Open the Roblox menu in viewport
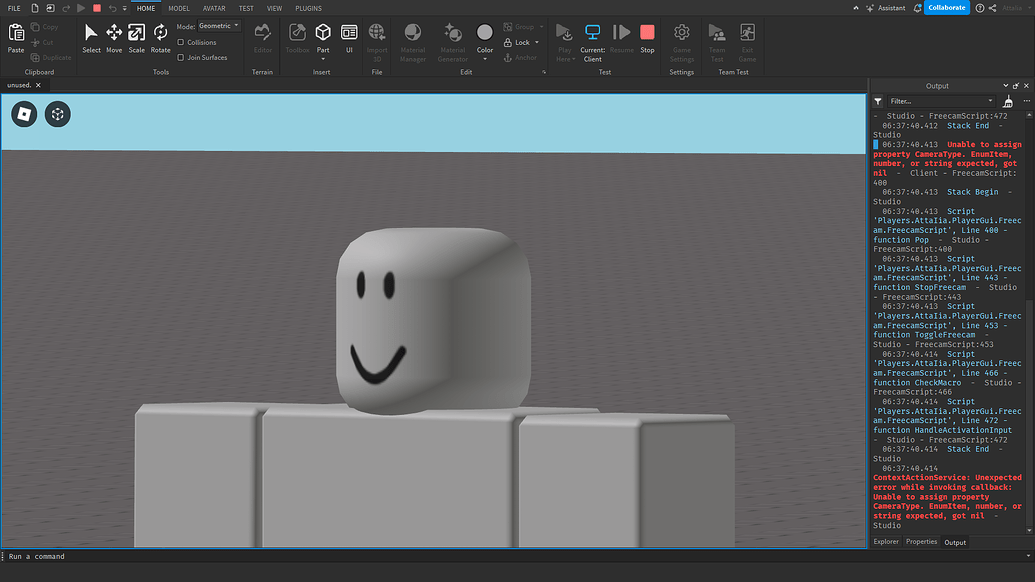The height and width of the screenshot is (582, 1035). [x=24, y=114]
